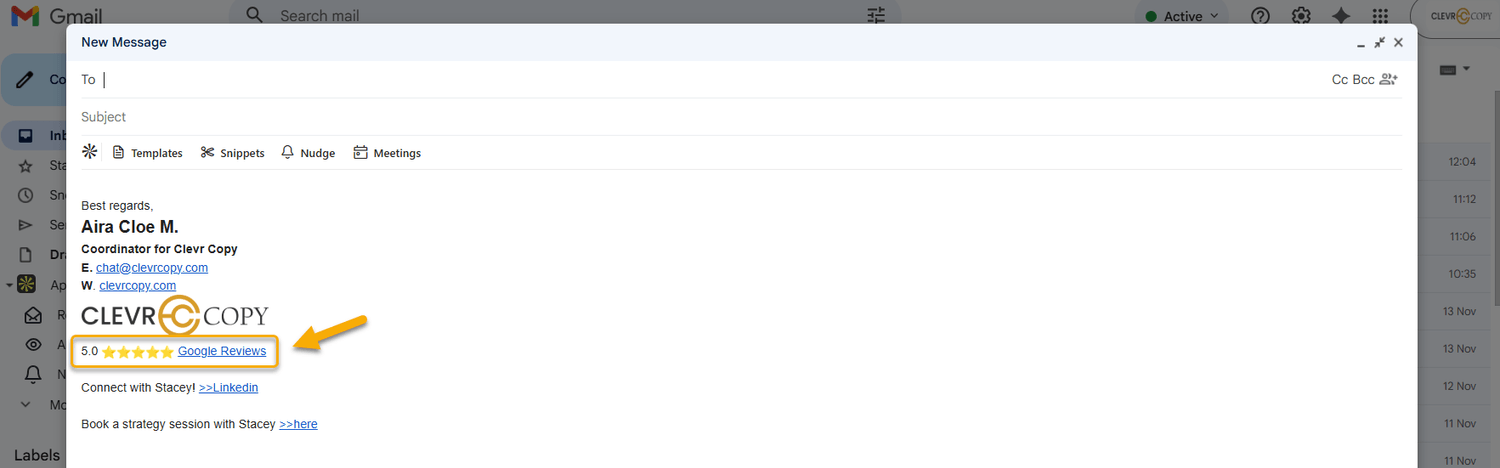This screenshot has width=1500, height=468.
Task: Collapse the More section chevron in sidebar
Action: (26, 405)
